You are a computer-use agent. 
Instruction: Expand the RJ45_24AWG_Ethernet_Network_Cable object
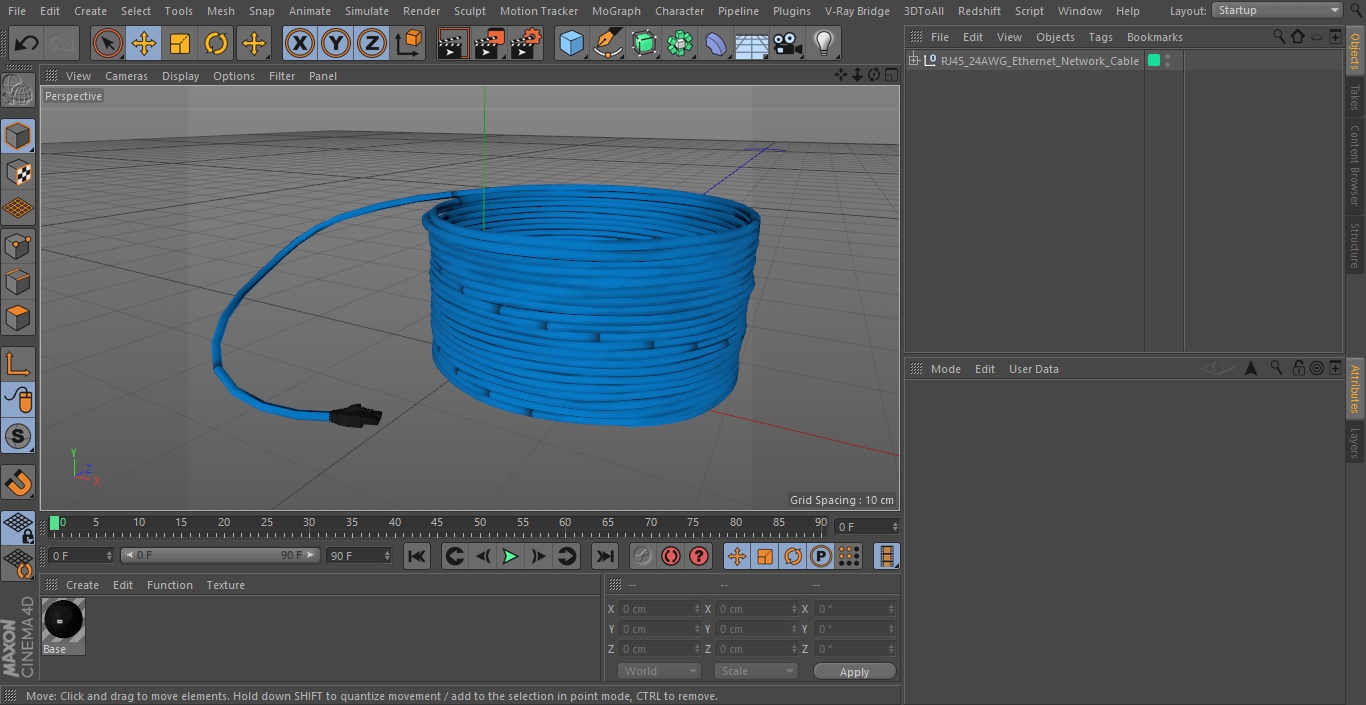tap(913, 61)
